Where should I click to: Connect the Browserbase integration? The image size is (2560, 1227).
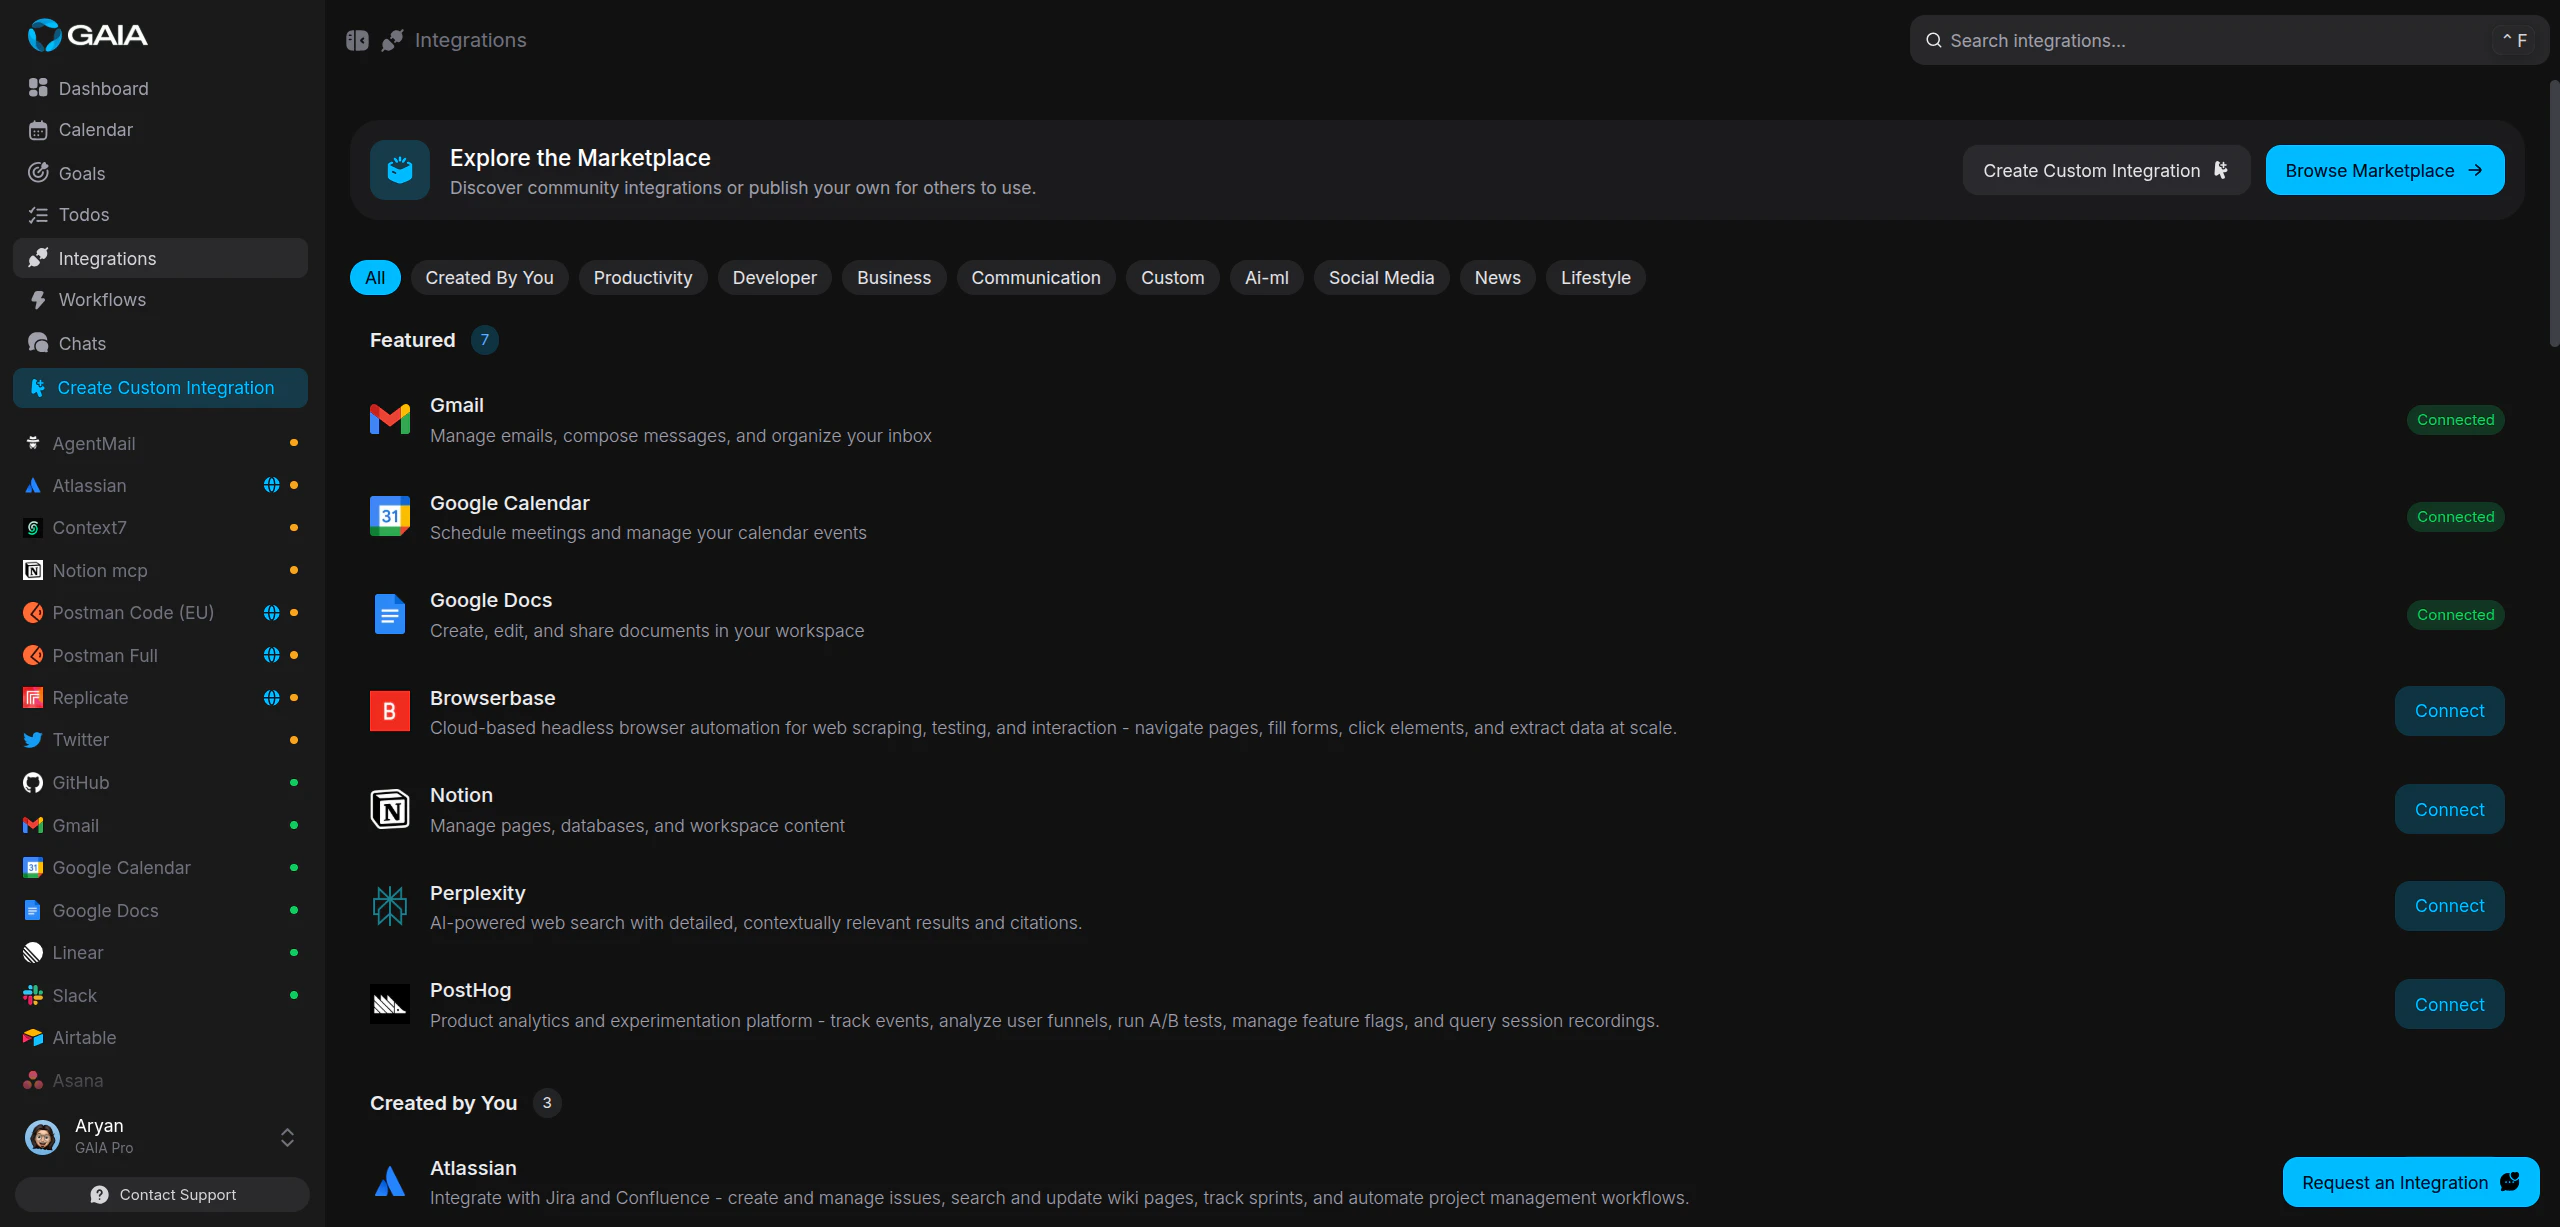(2448, 710)
